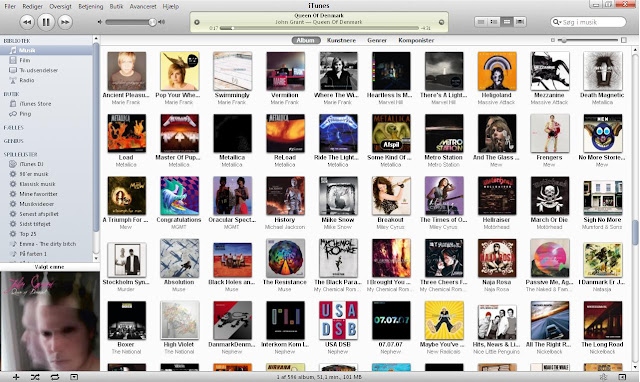This screenshot has width=640, height=382.
Task: Open the Oversigt menu
Action: [x=60, y=6]
